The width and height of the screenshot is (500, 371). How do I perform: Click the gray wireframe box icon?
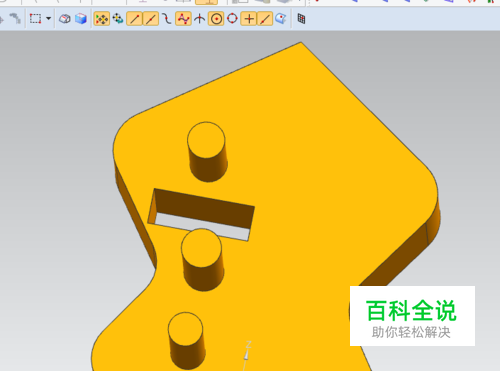pyautogui.click(x=65, y=19)
